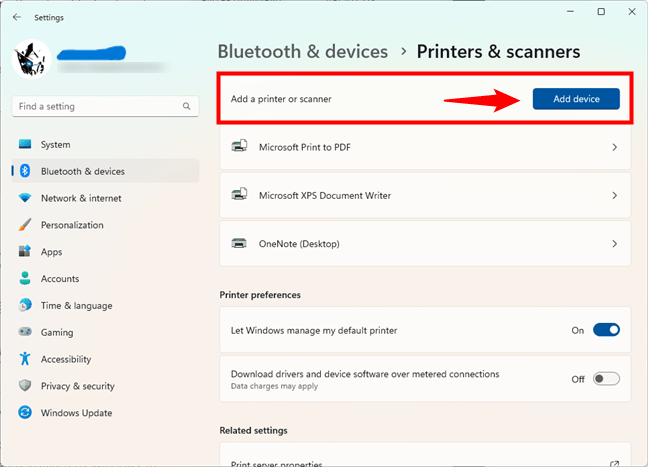Screen dimensions: 648x467
Task: Click the Find a setting search box
Action: pos(105,107)
